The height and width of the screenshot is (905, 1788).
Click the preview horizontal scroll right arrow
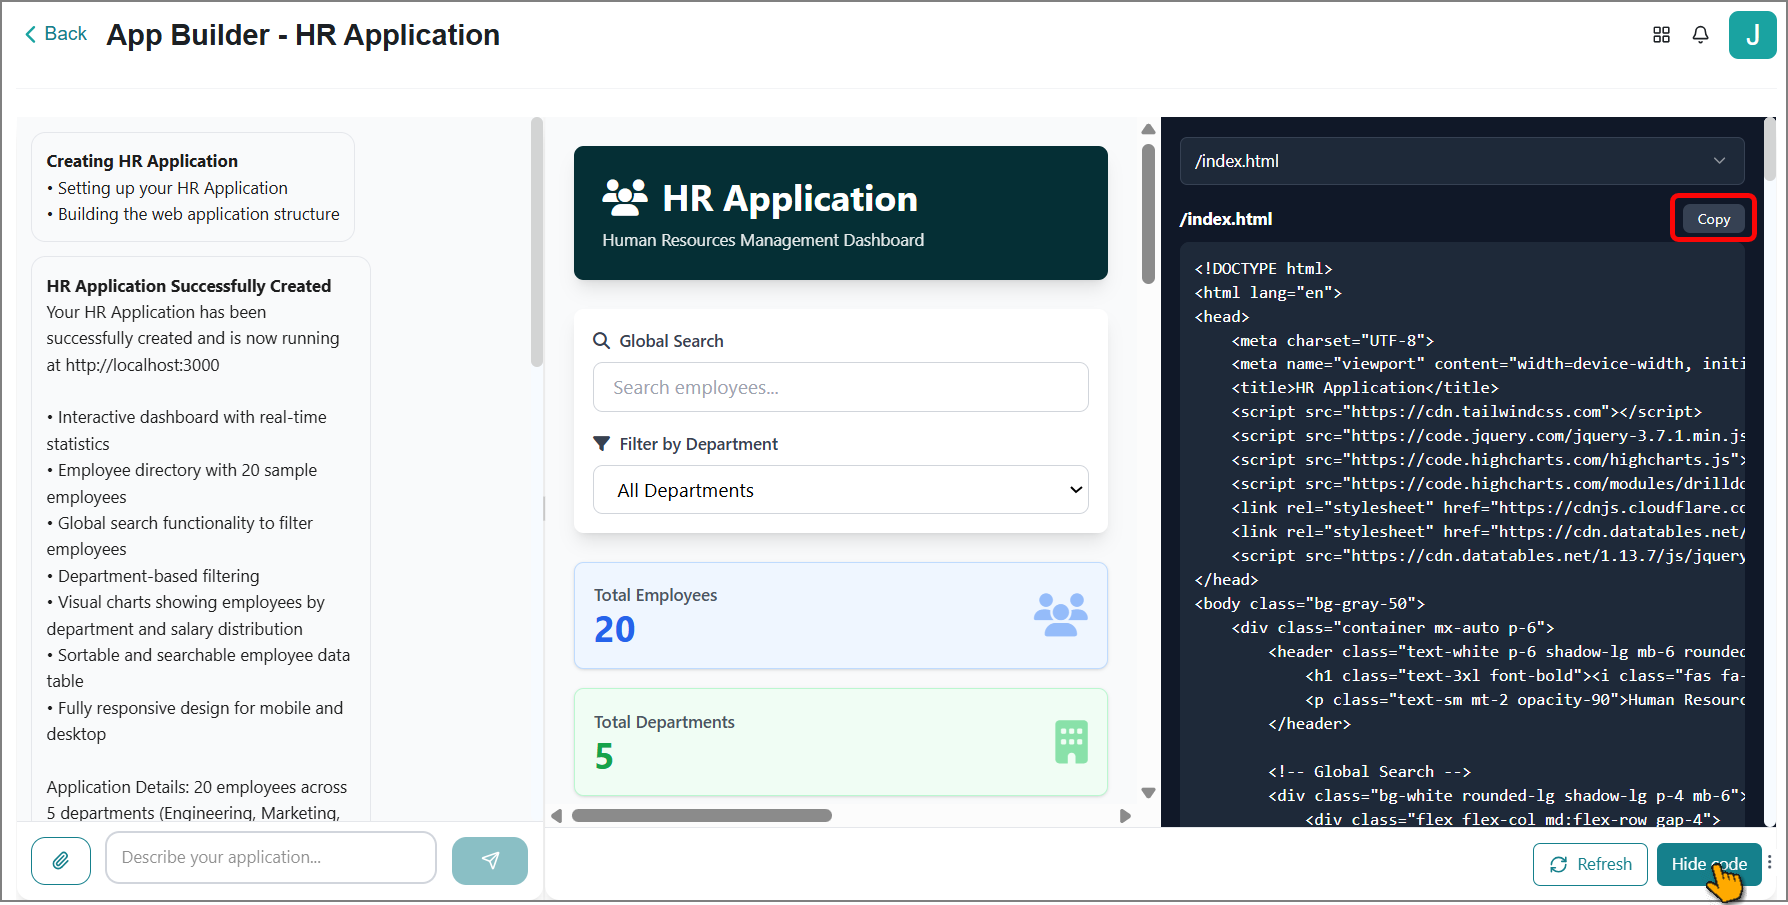click(1125, 816)
